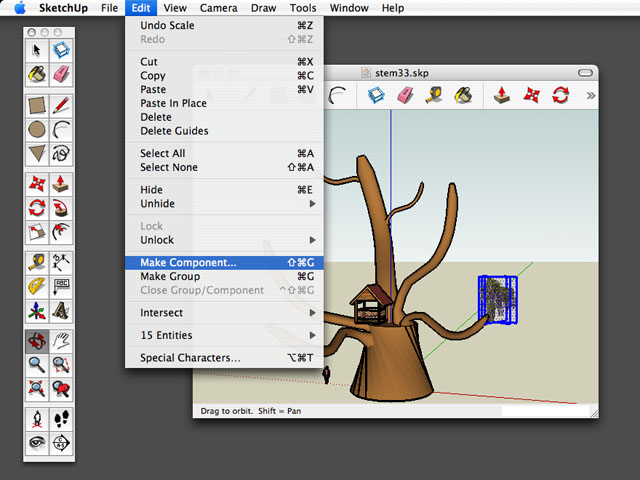Screen dimensions: 640x480
Task: Select the Tape Measure tool in palette
Action: (x=37, y=263)
